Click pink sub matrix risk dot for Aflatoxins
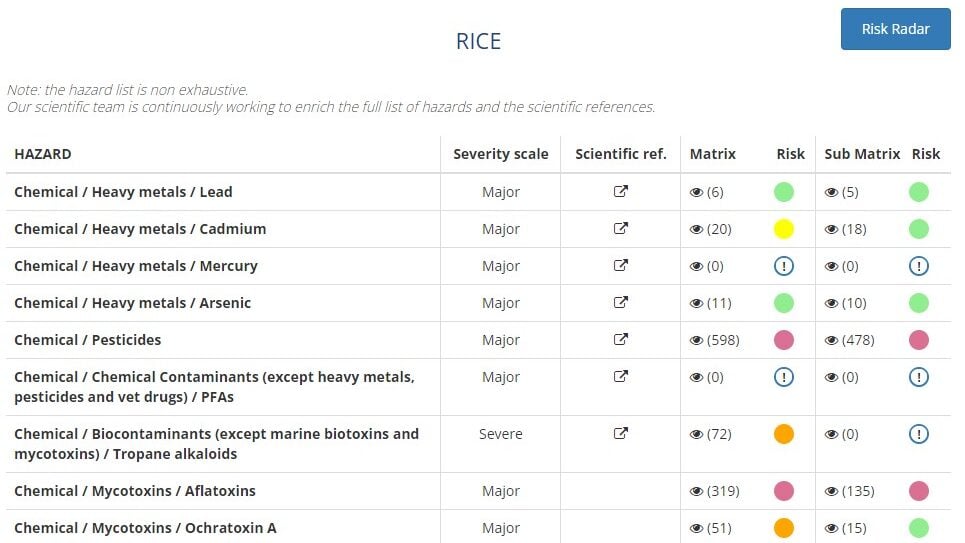The height and width of the screenshot is (543, 965). tap(918, 491)
